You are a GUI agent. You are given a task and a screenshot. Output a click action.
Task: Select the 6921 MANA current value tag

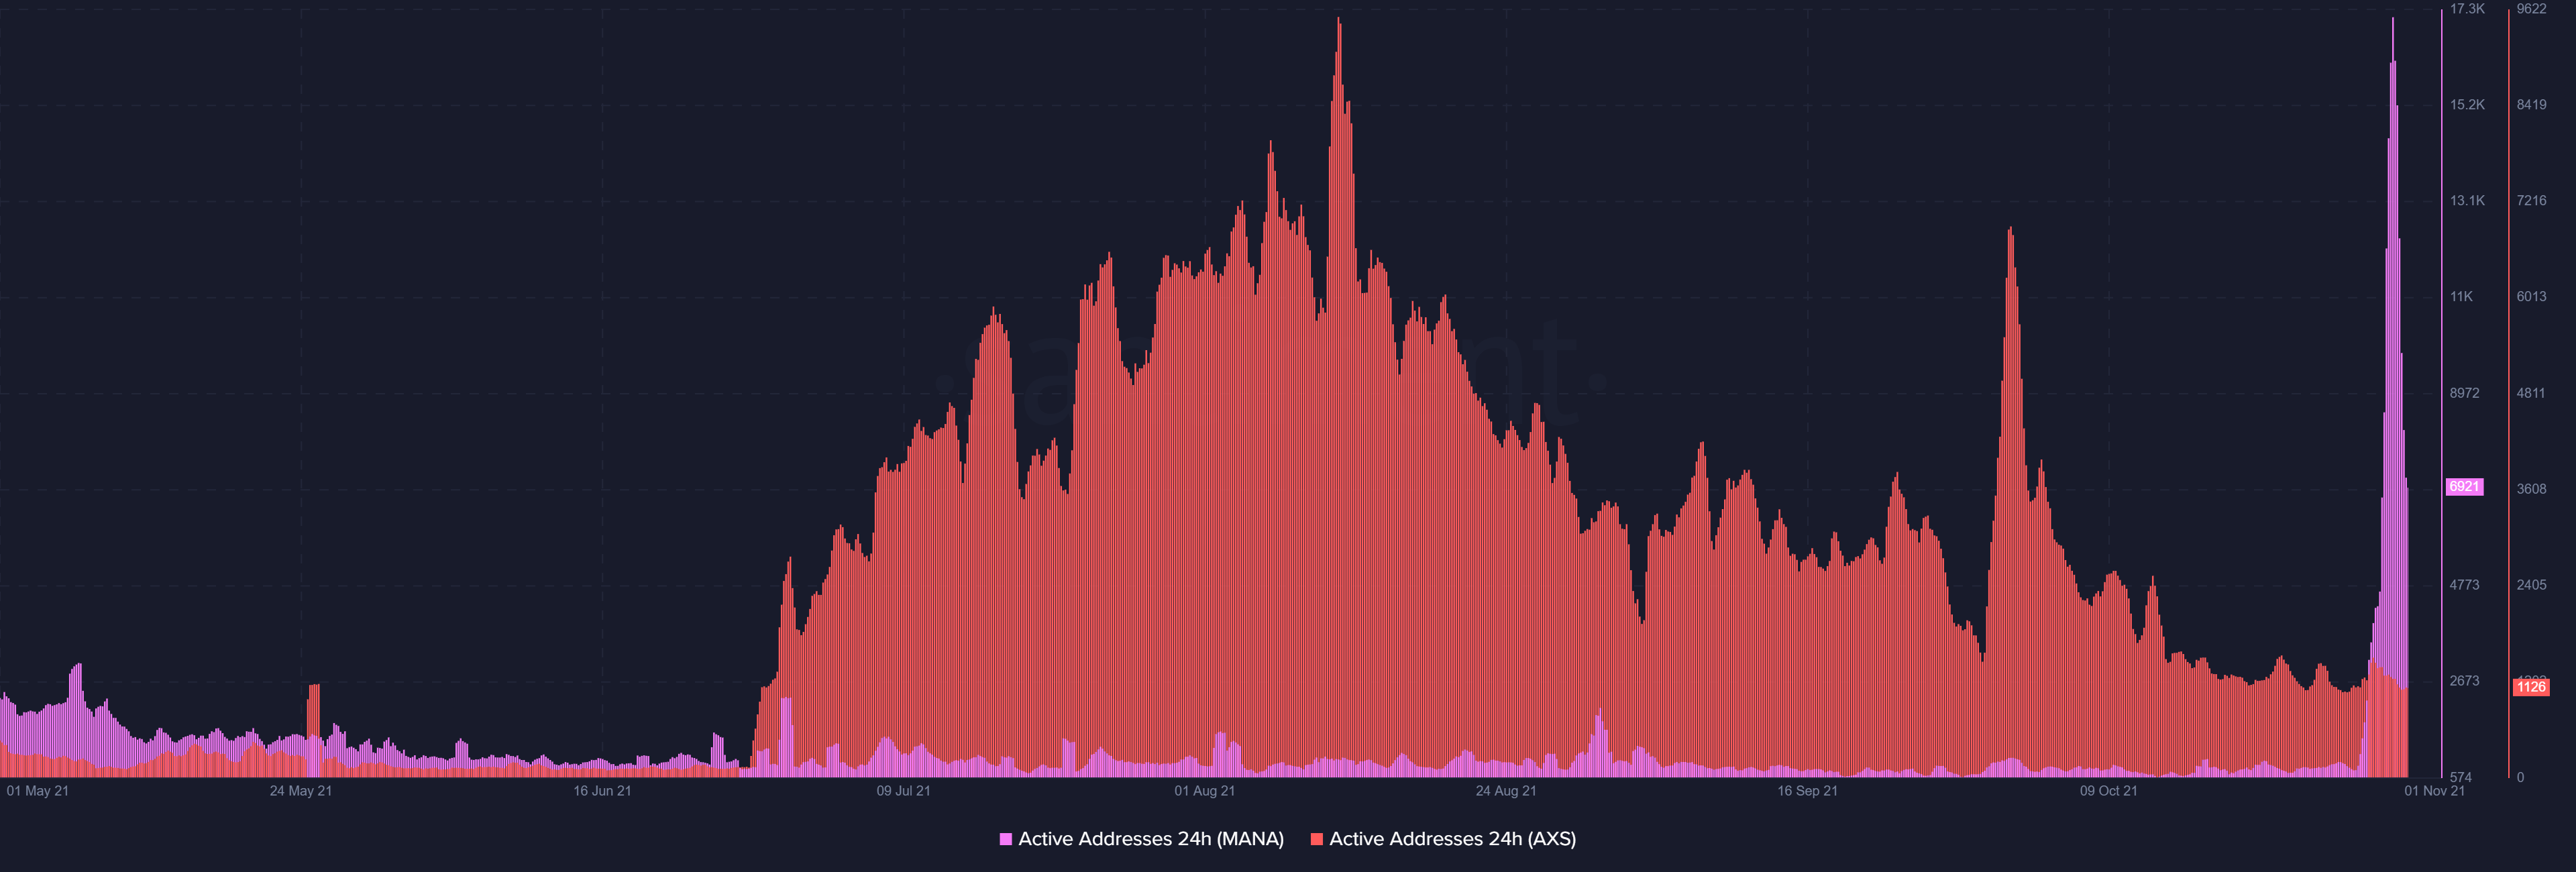[2464, 487]
